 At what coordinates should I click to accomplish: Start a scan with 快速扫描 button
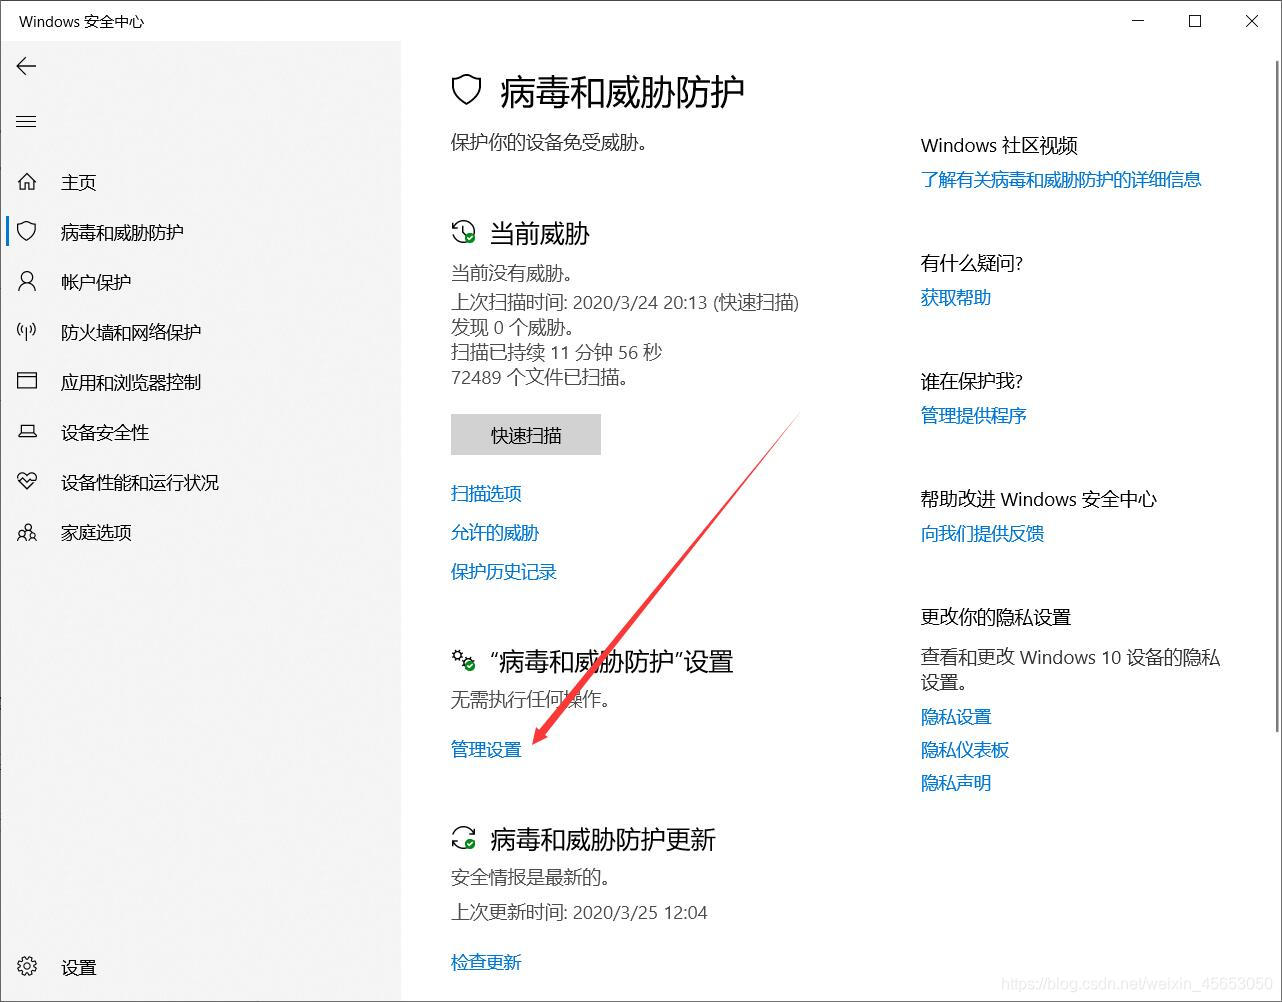click(x=526, y=435)
